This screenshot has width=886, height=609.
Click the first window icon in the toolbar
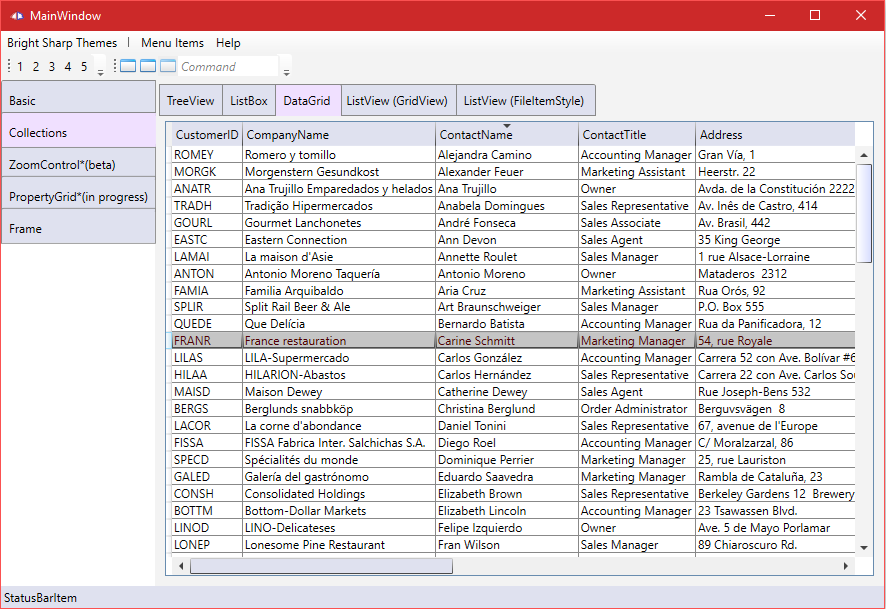click(x=128, y=67)
